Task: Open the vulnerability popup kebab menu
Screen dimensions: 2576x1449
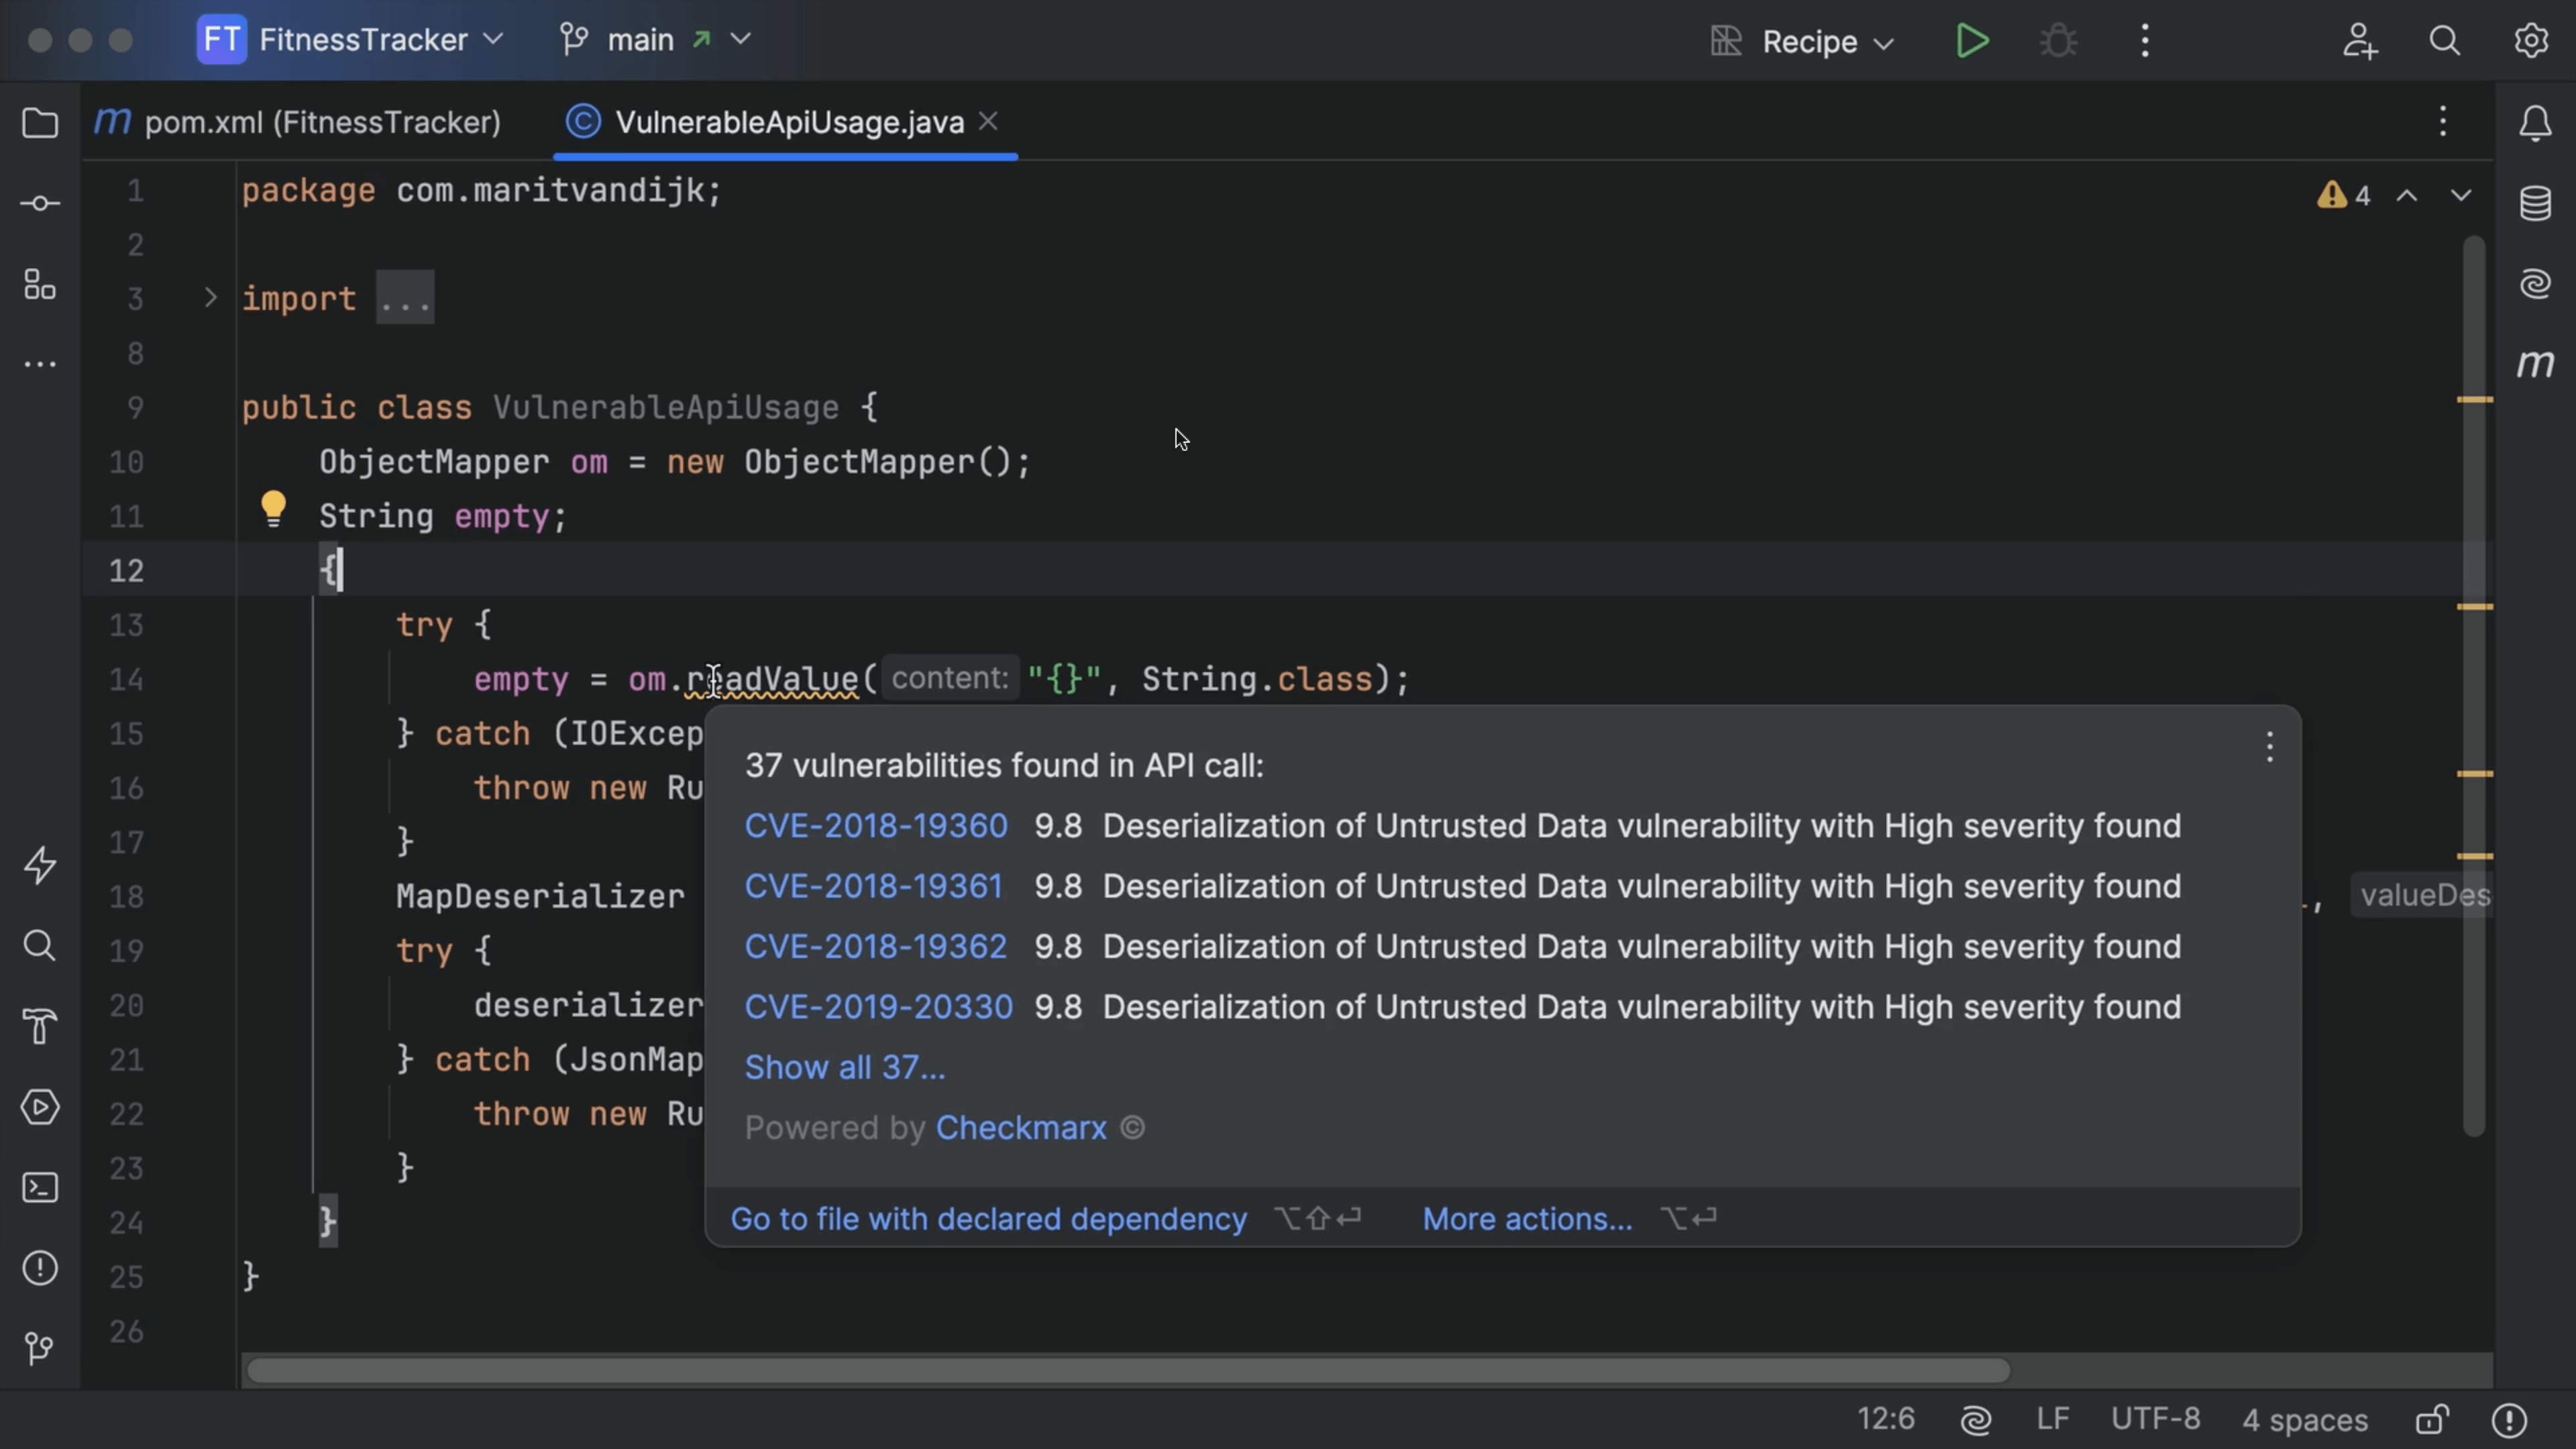Action: (2269, 746)
